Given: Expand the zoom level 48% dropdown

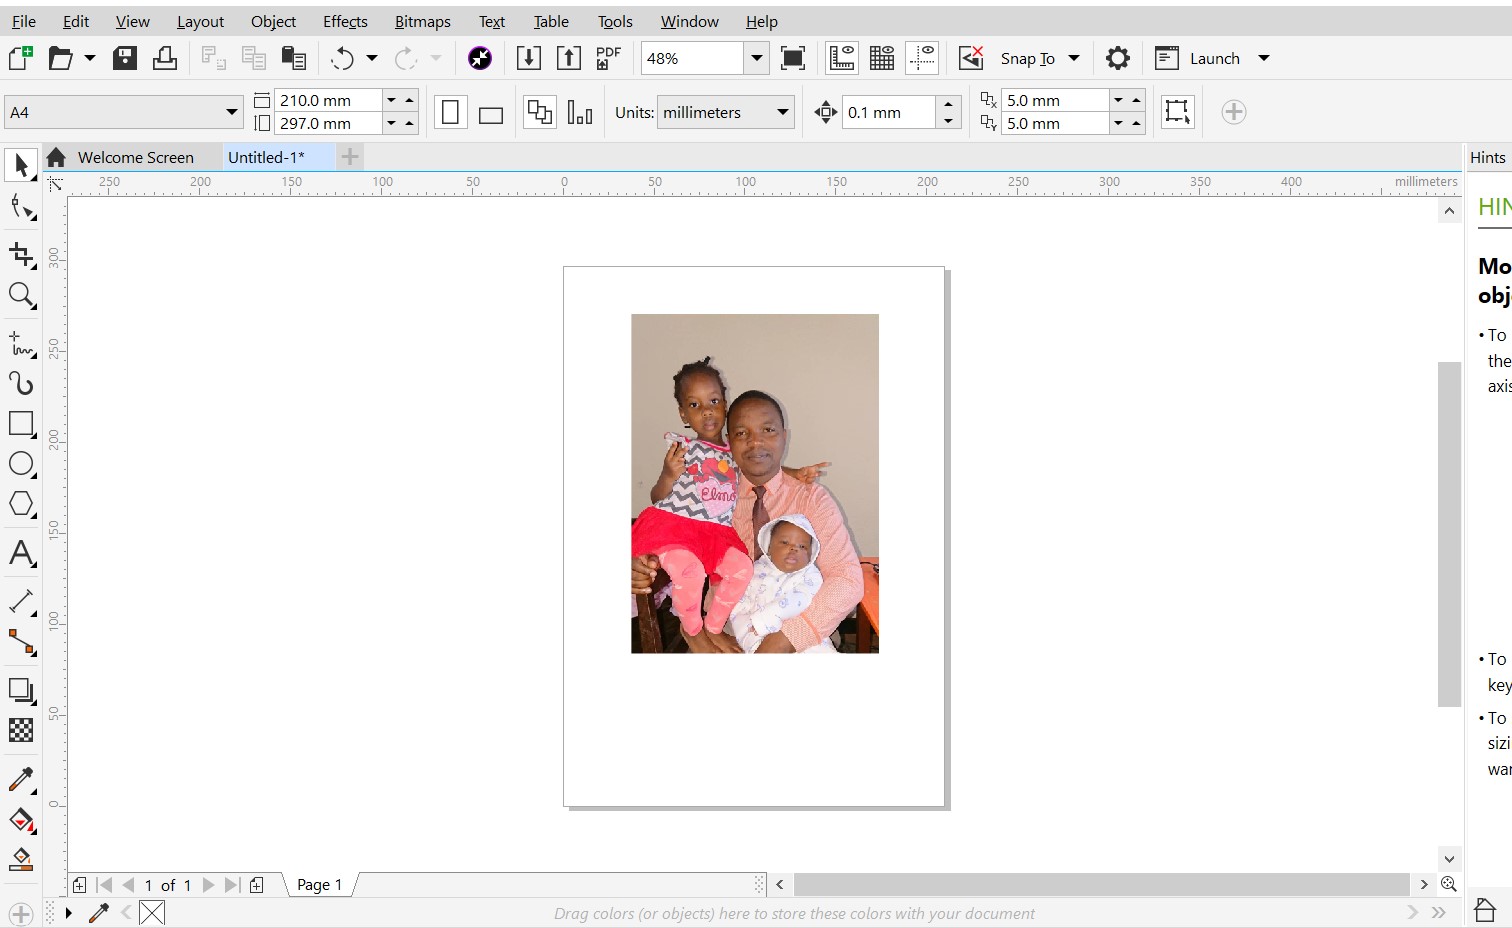Looking at the screenshot, I should (757, 58).
